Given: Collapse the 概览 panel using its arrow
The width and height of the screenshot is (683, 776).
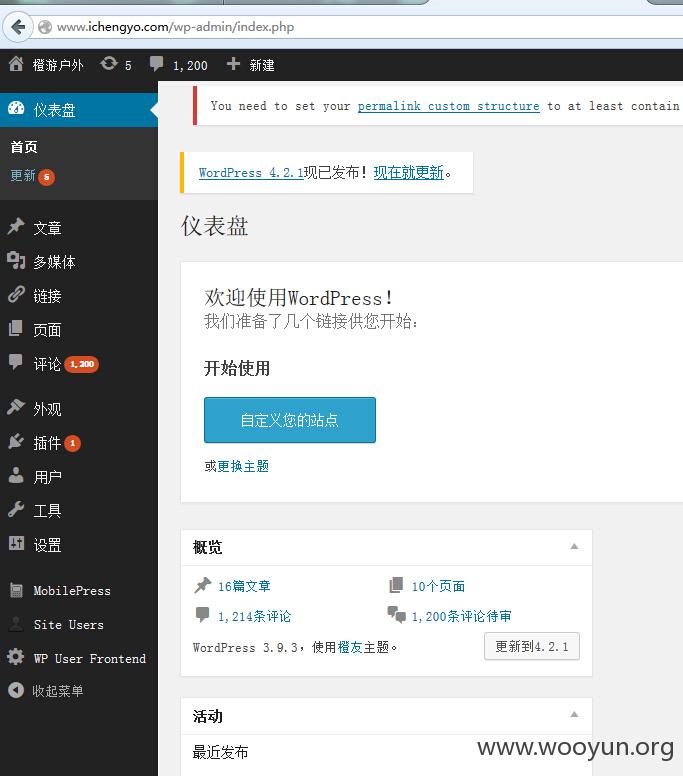Looking at the screenshot, I should 574,546.
